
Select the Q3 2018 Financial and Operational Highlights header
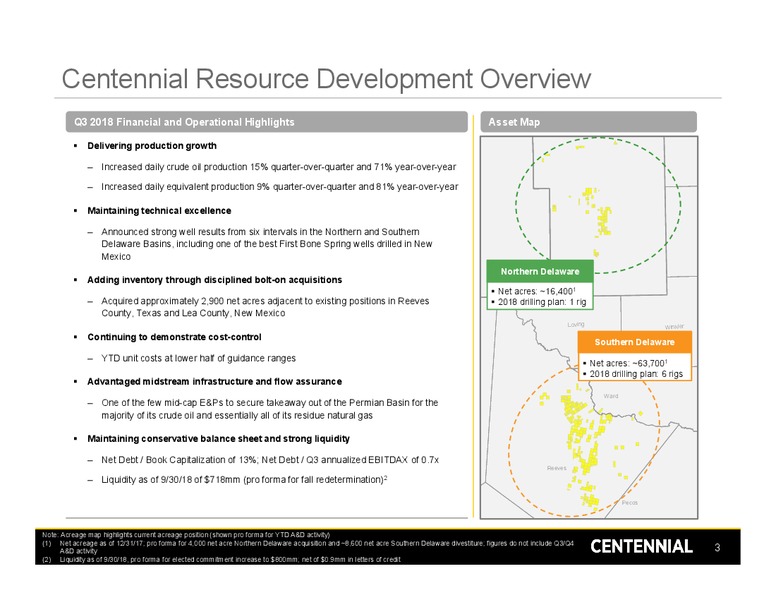coord(267,122)
